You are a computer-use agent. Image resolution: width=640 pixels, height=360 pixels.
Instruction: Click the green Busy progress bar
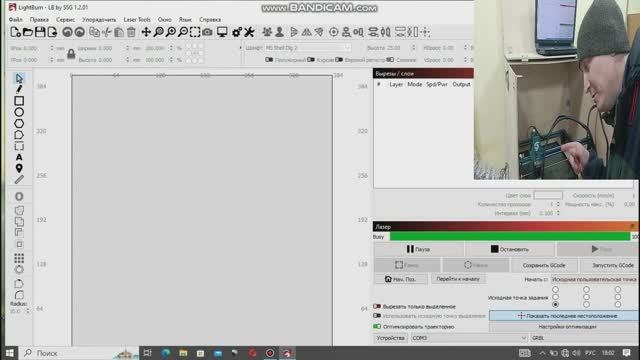tap(510, 237)
